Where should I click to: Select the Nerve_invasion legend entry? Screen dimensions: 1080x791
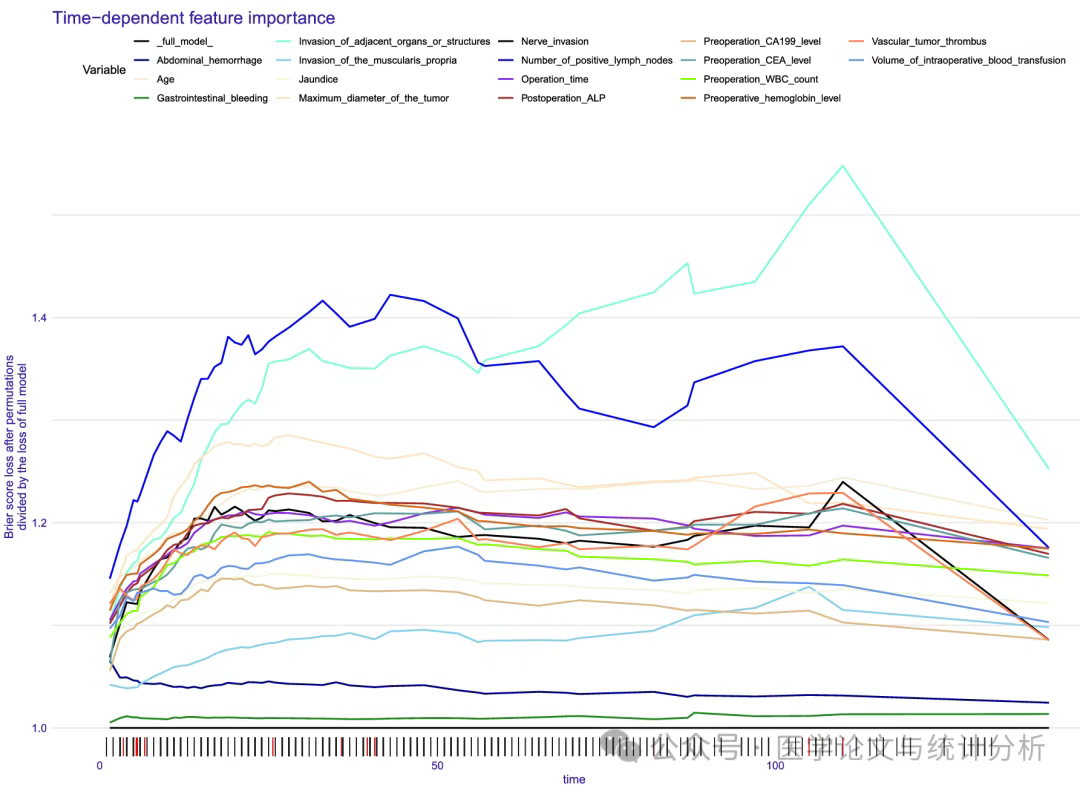point(543,41)
